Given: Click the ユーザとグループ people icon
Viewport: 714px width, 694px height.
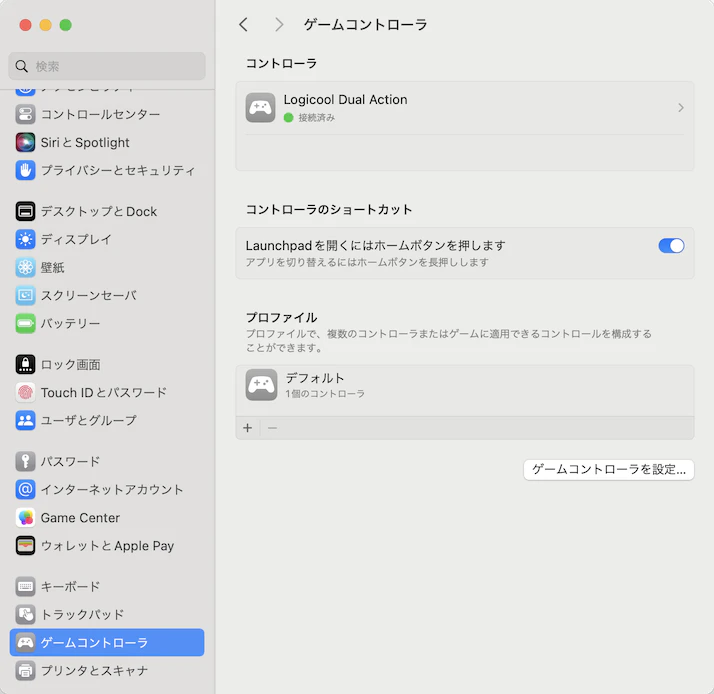Looking at the screenshot, I should pos(25,420).
